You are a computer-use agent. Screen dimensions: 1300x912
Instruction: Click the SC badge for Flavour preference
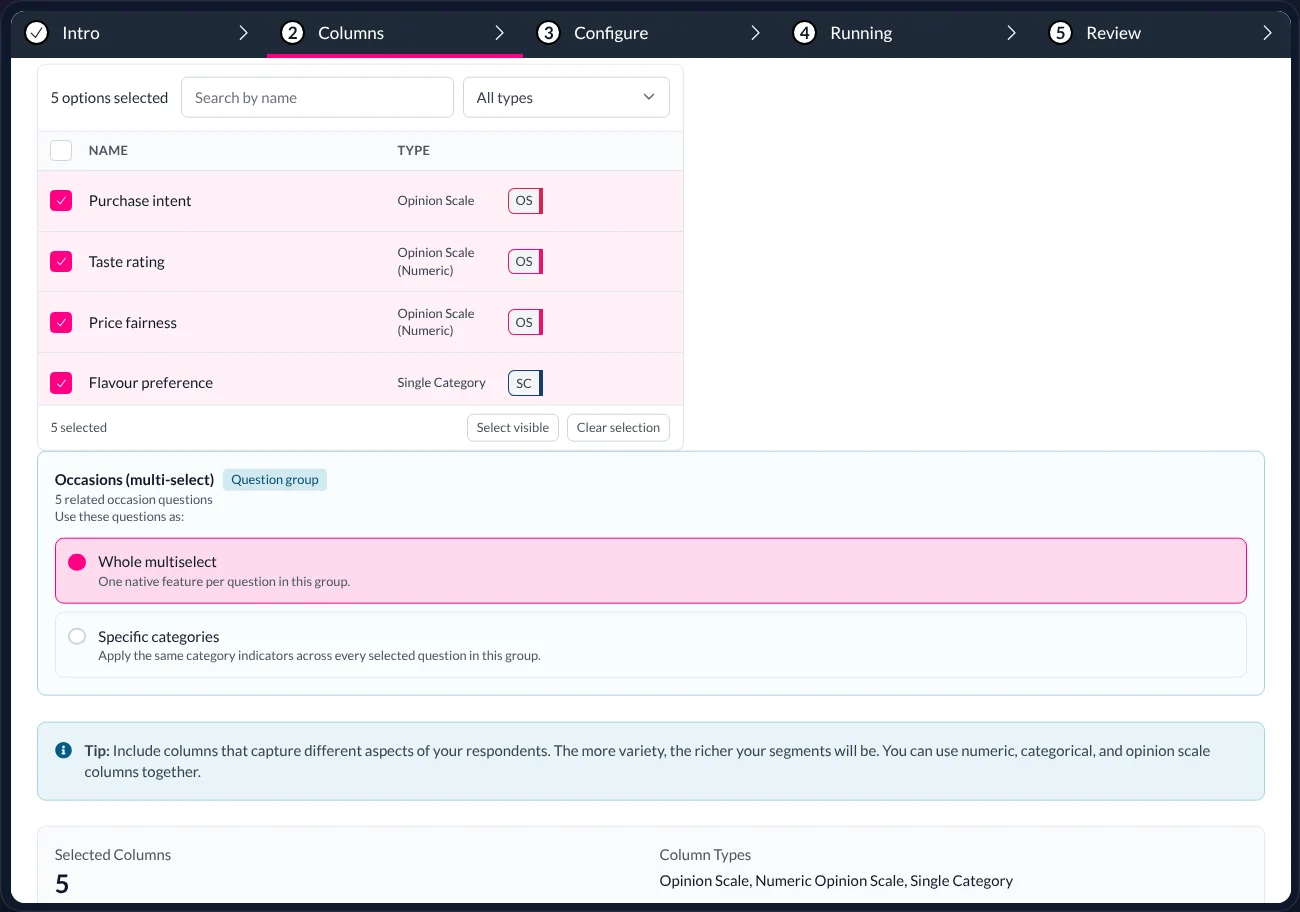[x=525, y=383]
